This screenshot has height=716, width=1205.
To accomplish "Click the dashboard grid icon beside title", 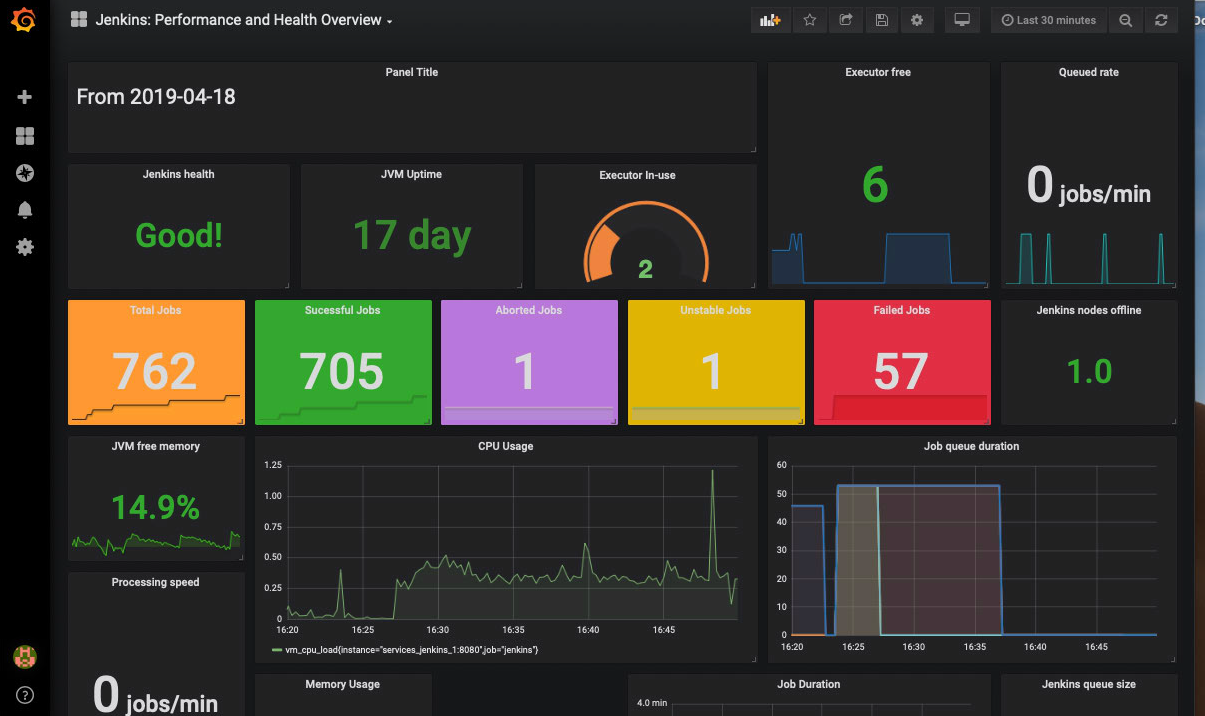I will [79, 20].
